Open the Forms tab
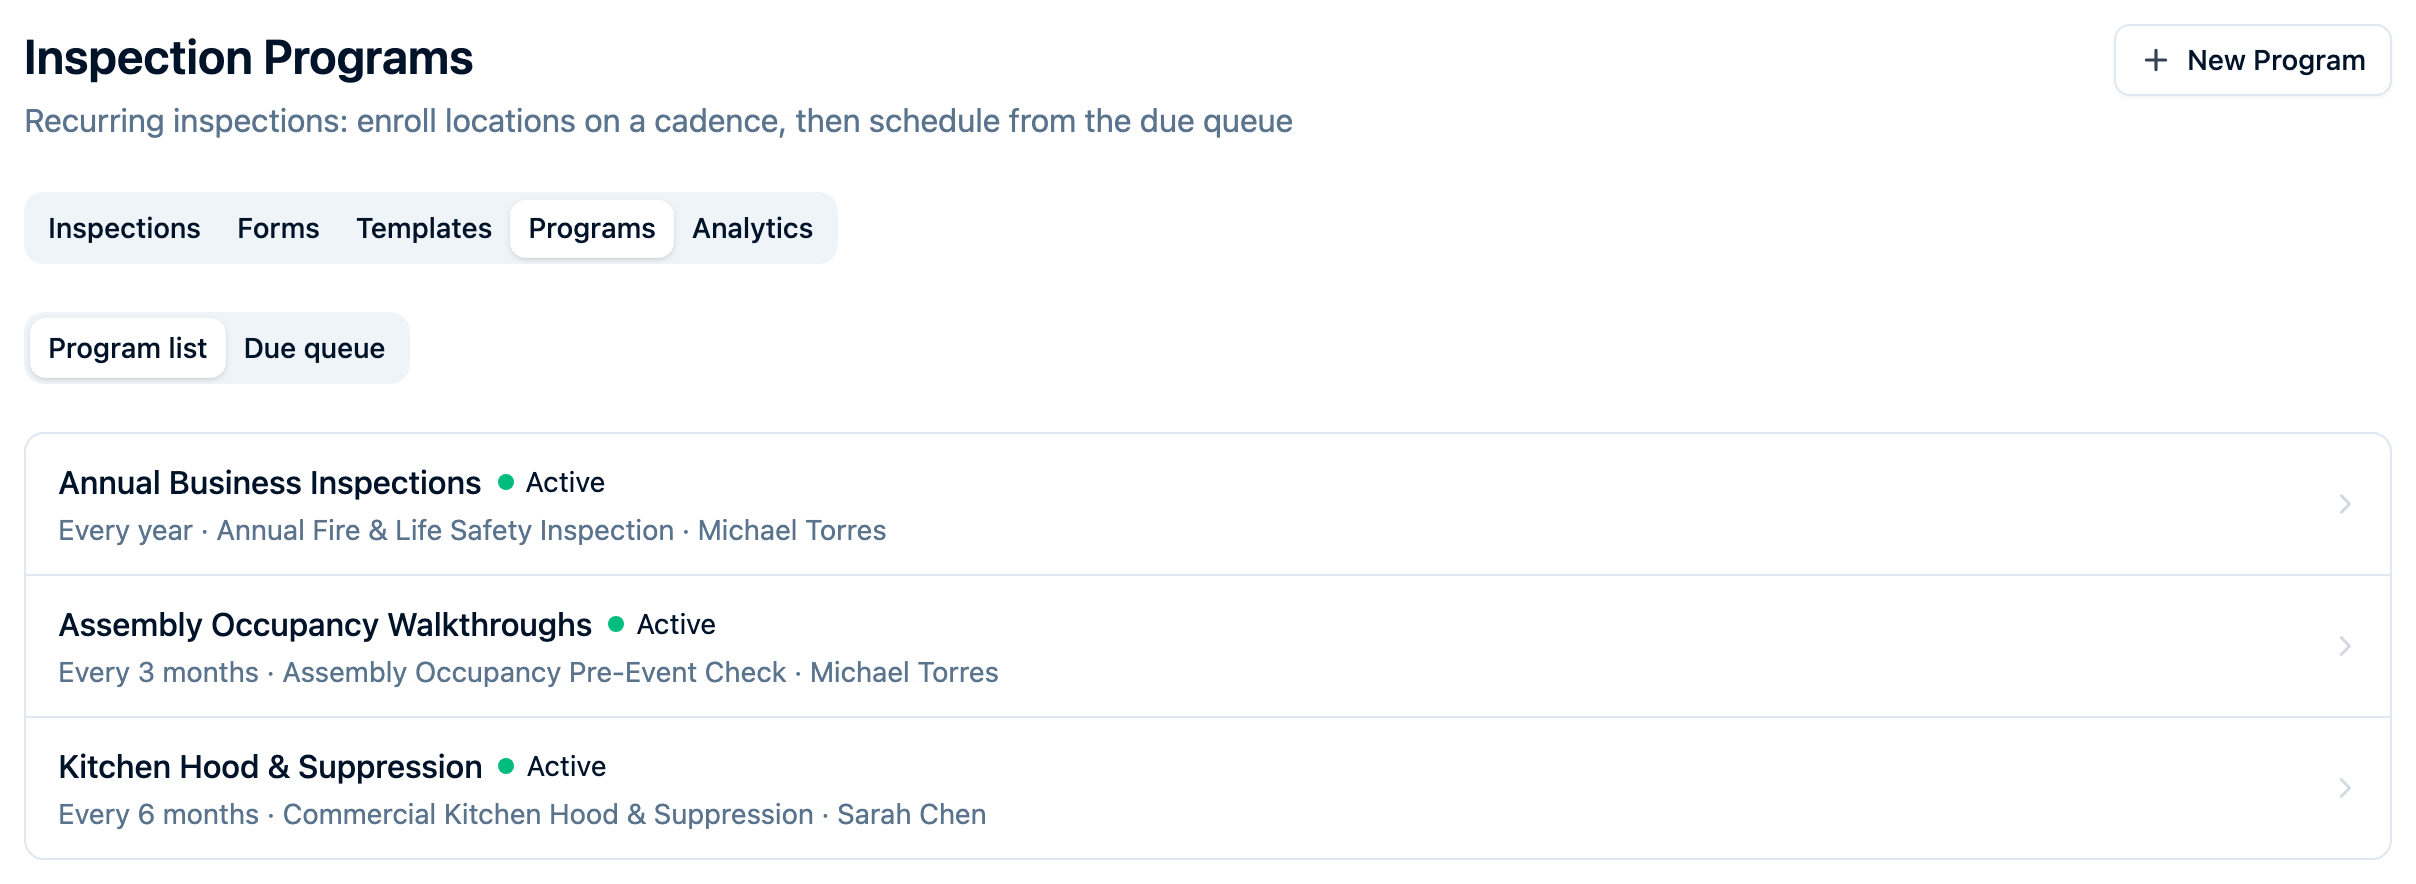Image resolution: width=2416 pixels, height=884 pixels. coord(278,228)
